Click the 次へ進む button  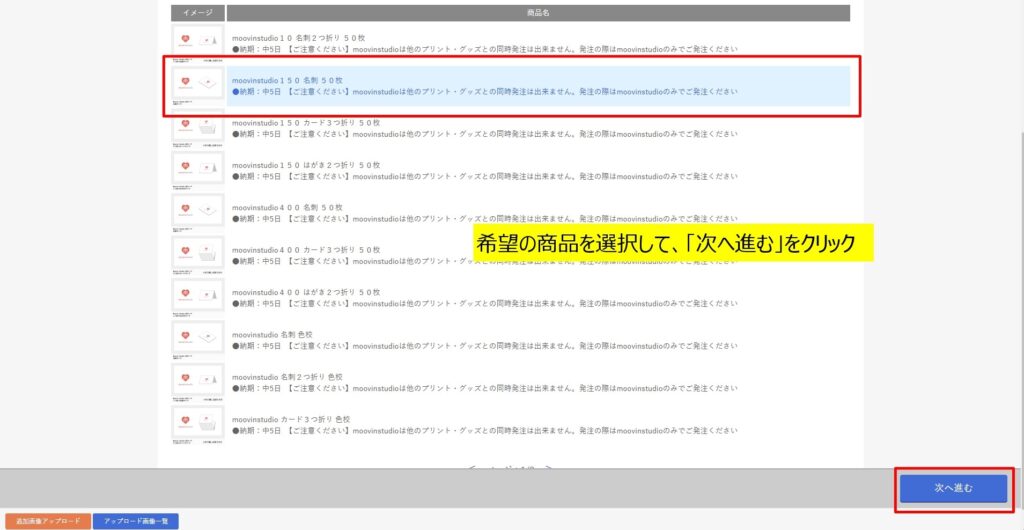coord(953,488)
